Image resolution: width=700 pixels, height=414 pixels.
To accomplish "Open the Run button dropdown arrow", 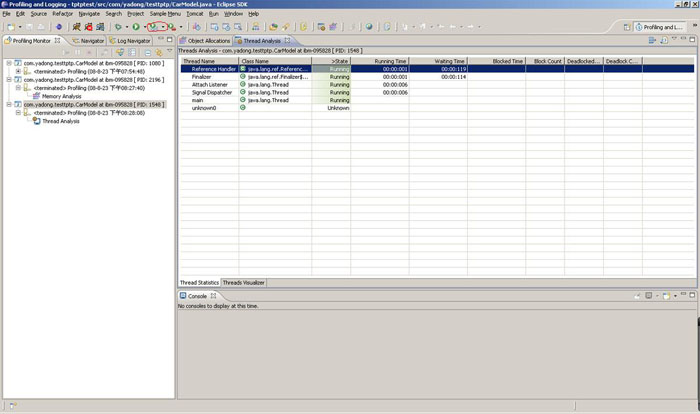I will 144,27.
